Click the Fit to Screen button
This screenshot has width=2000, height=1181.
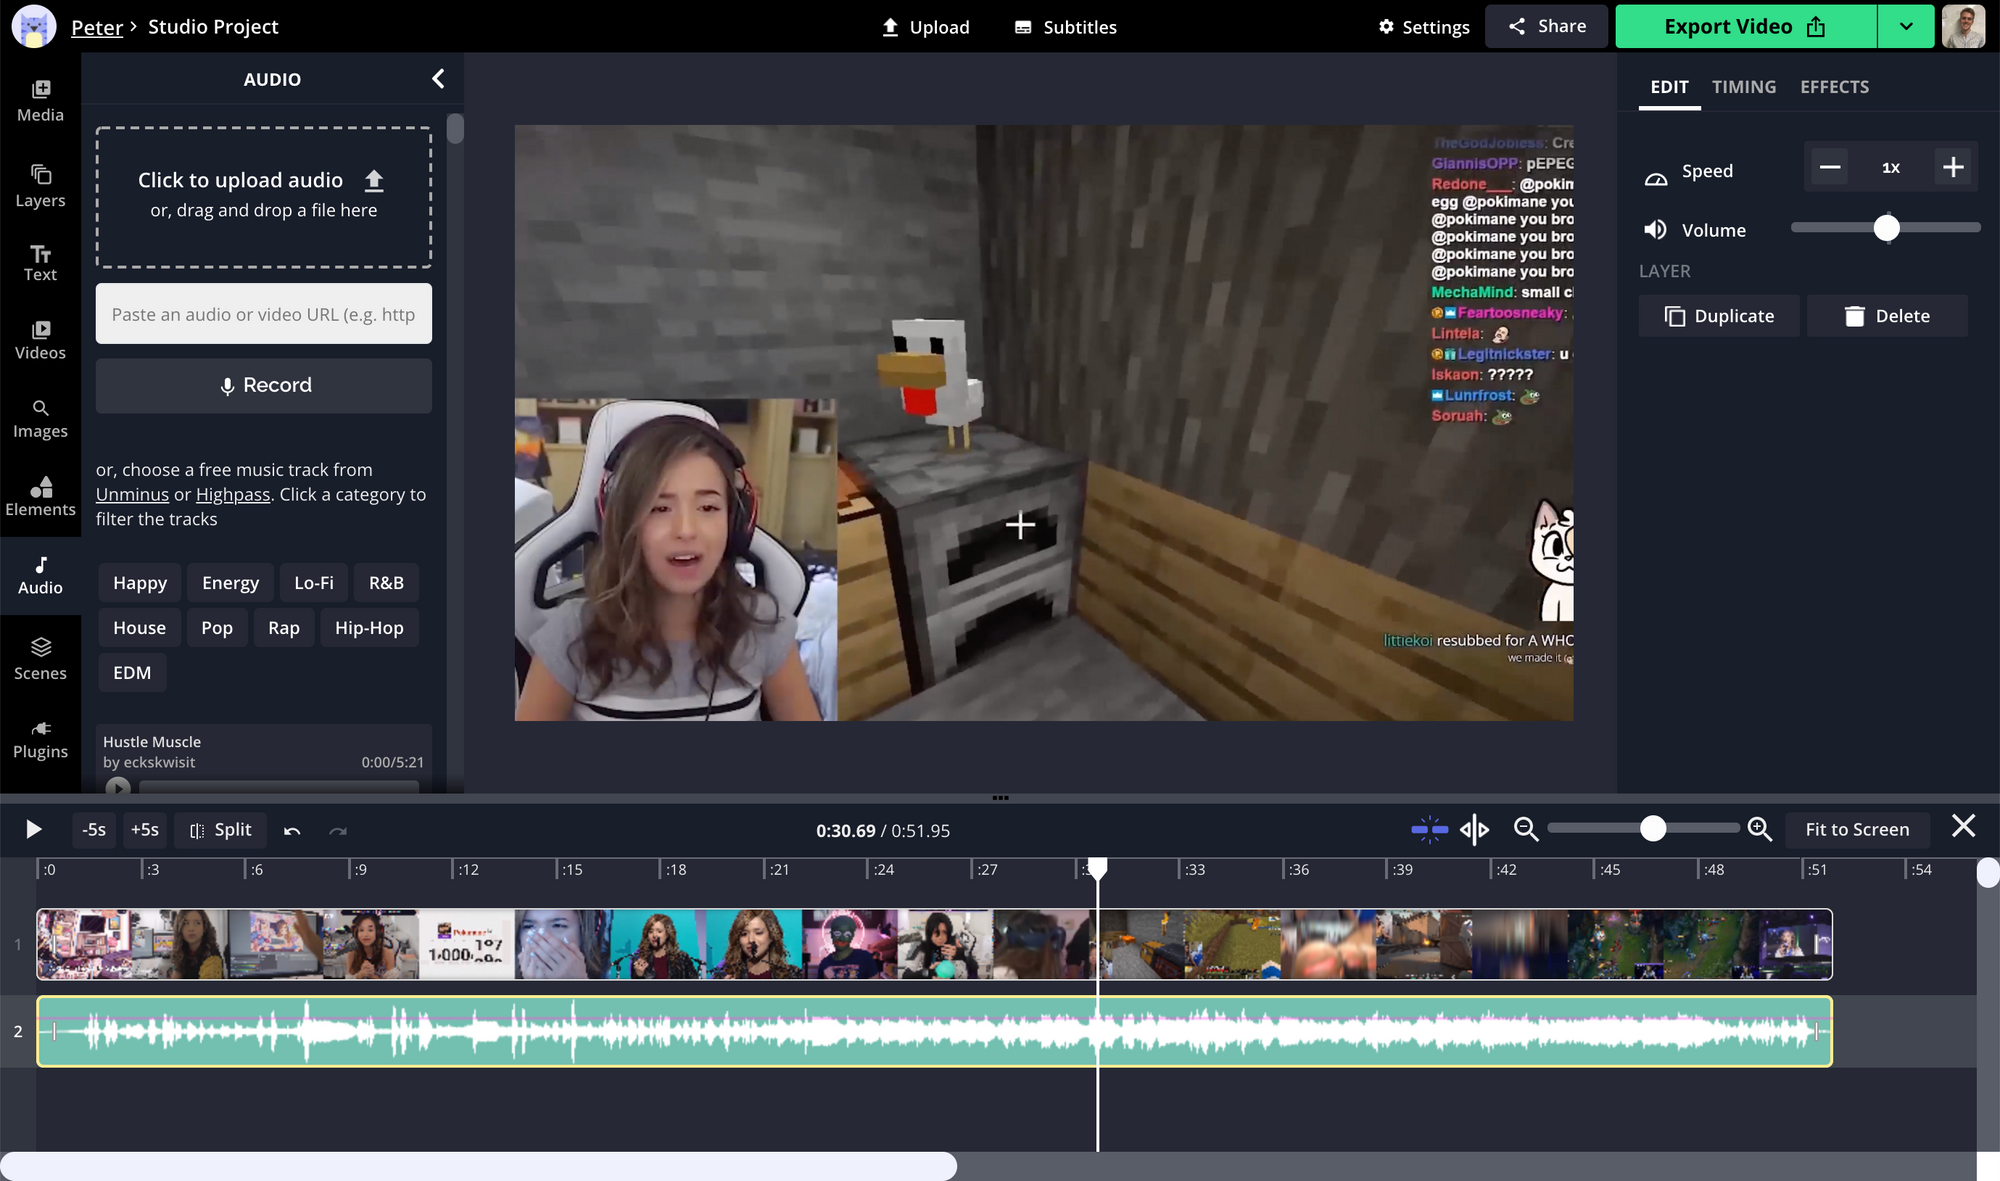pyautogui.click(x=1856, y=829)
